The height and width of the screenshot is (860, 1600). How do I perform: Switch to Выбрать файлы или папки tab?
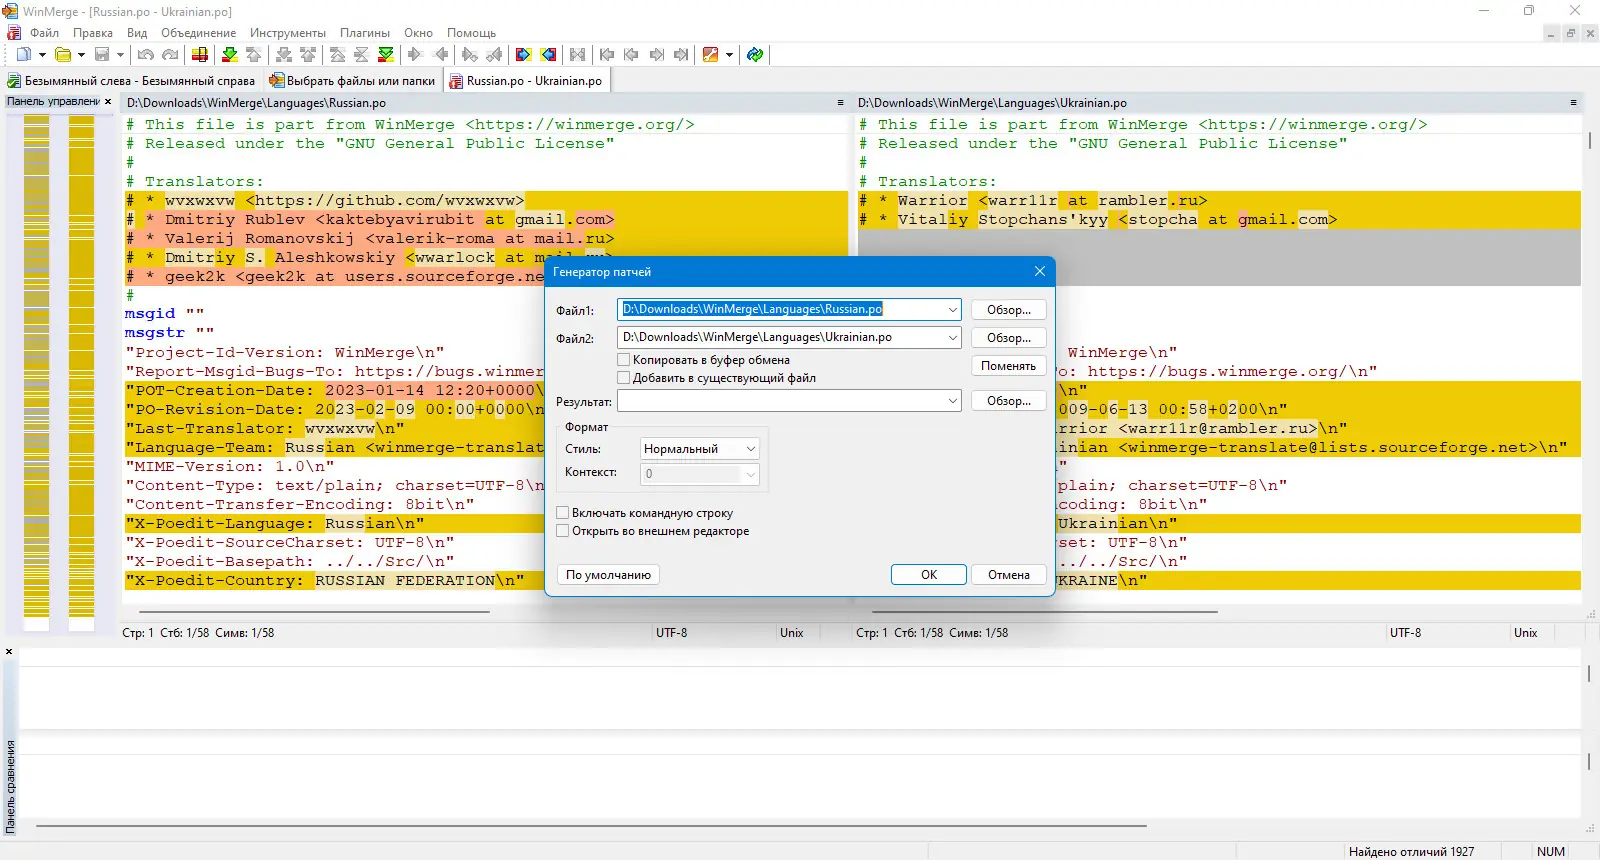coord(354,81)
